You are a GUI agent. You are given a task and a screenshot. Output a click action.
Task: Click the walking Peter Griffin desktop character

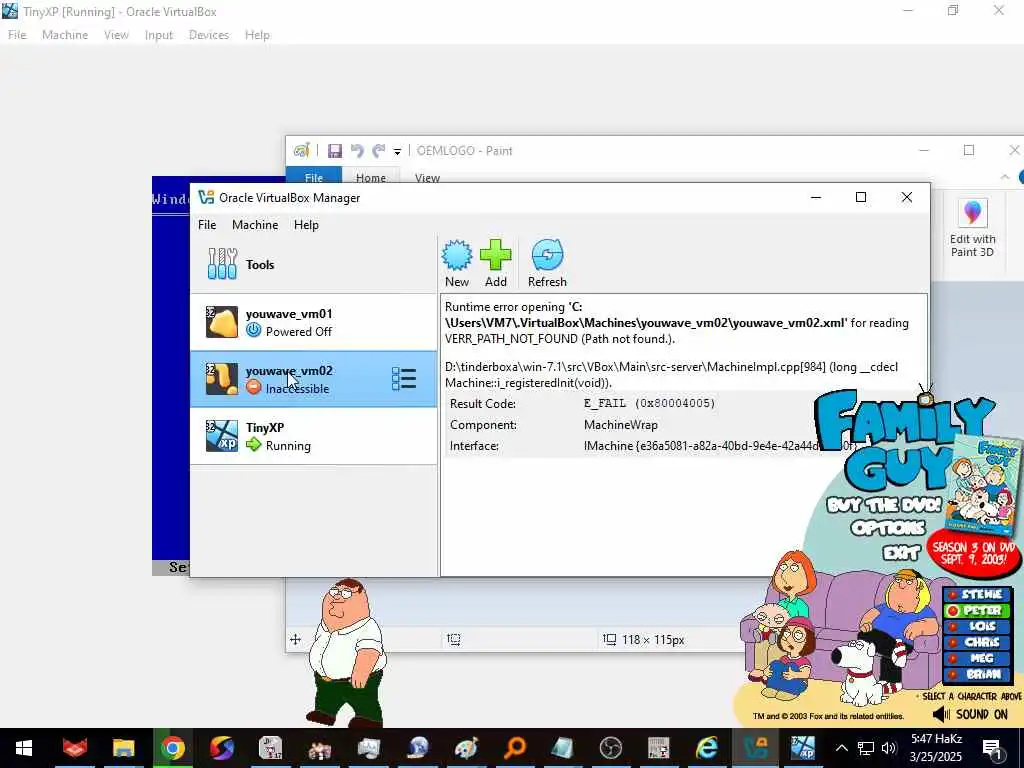tap(345, 652)
